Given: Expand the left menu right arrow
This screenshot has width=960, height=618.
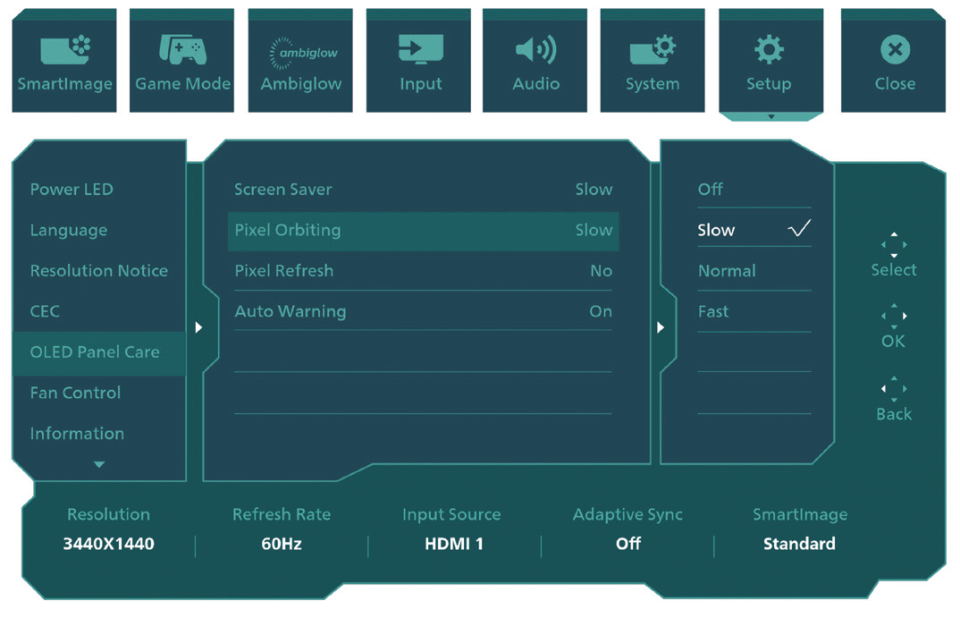Looking at the screenshot, I should (x=199, y=327).
